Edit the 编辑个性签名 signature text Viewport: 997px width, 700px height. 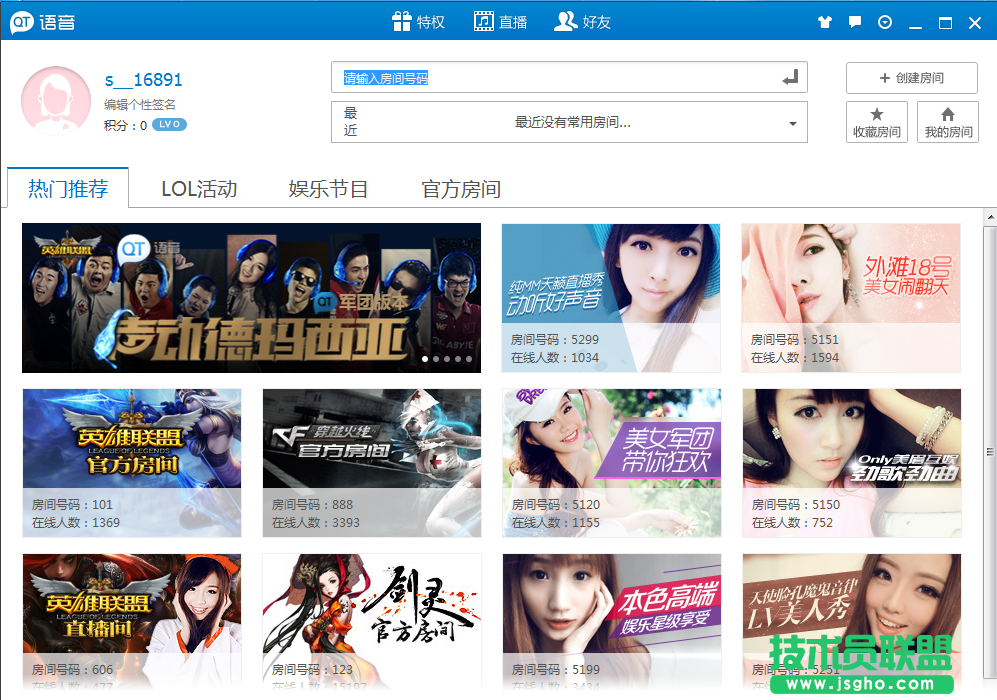(x=140, y=104)
